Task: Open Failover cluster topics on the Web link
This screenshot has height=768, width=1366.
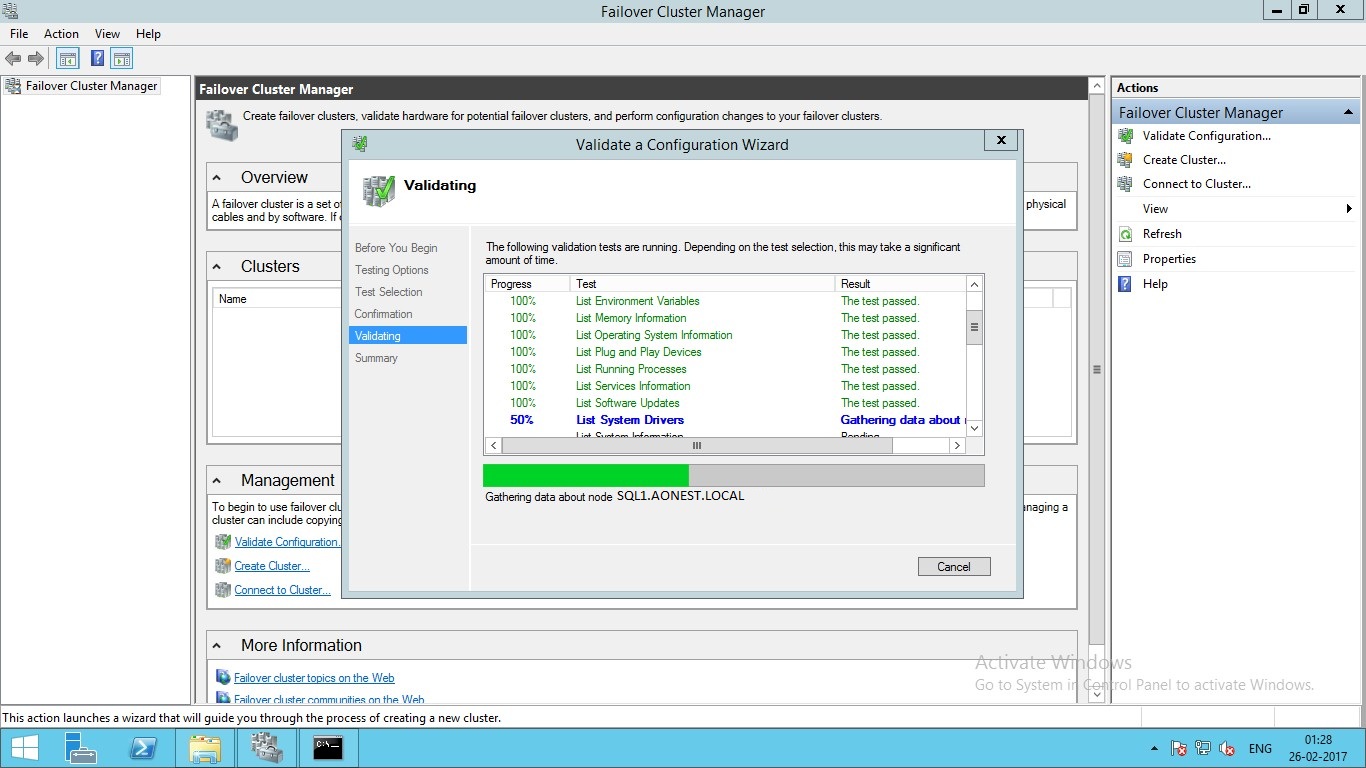Action: tap(314, 678)
